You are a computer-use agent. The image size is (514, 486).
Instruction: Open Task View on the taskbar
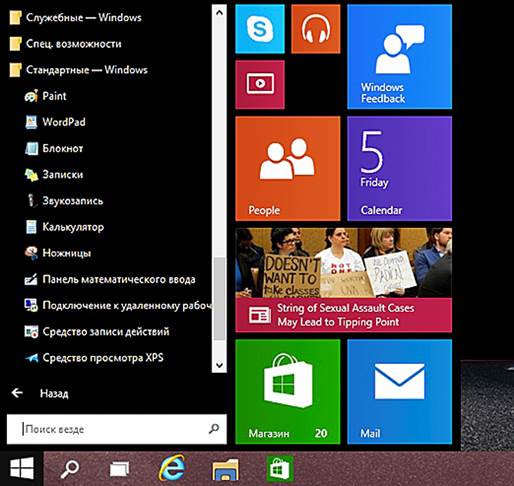click(x=119, y=469)
